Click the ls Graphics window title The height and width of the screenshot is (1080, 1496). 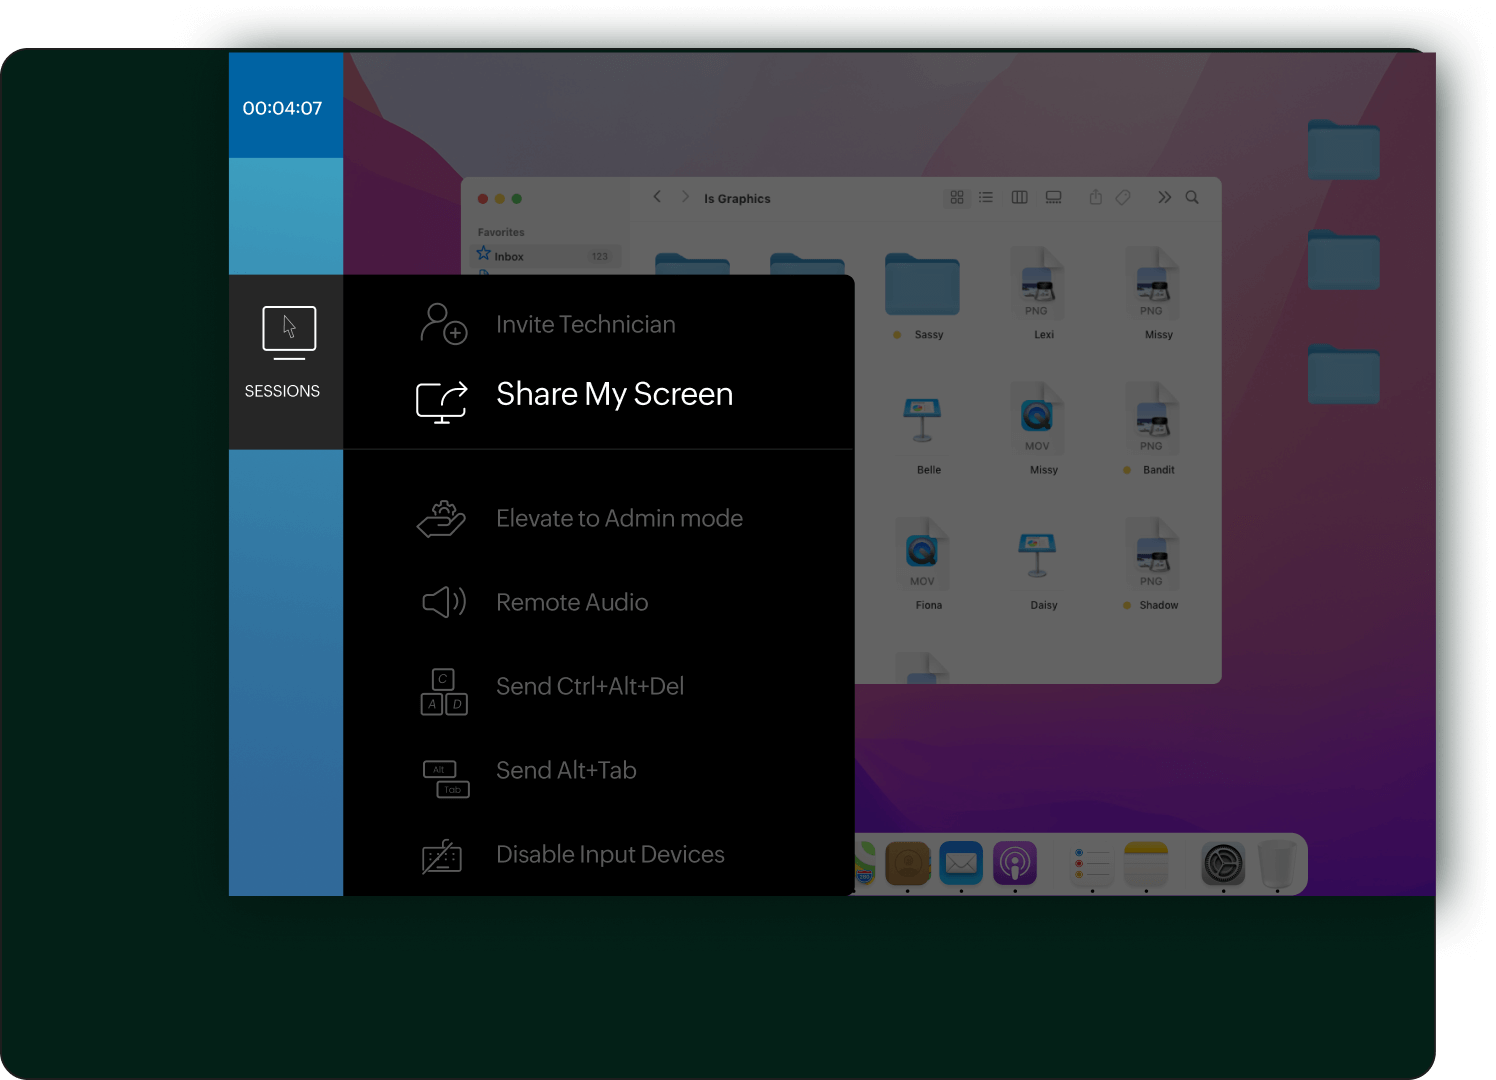click(737, 198)
